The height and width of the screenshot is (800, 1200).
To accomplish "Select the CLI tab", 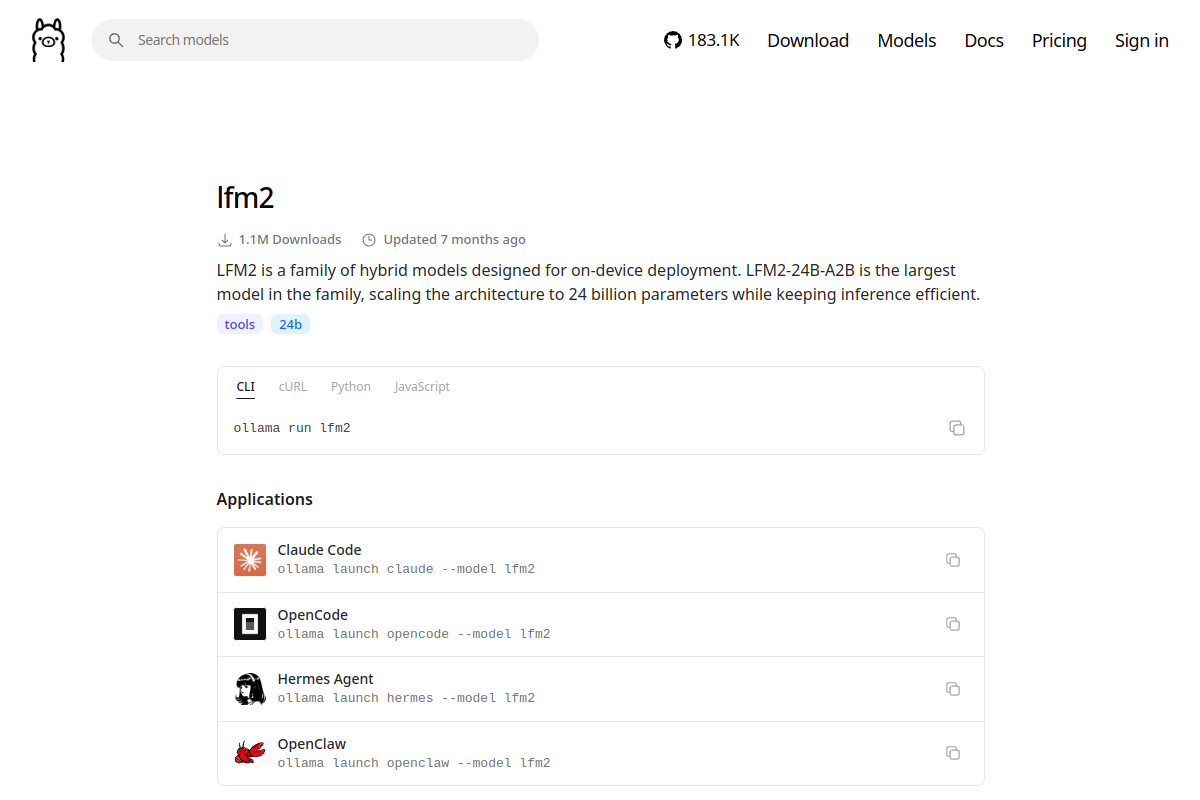I will tap(246, 387).
